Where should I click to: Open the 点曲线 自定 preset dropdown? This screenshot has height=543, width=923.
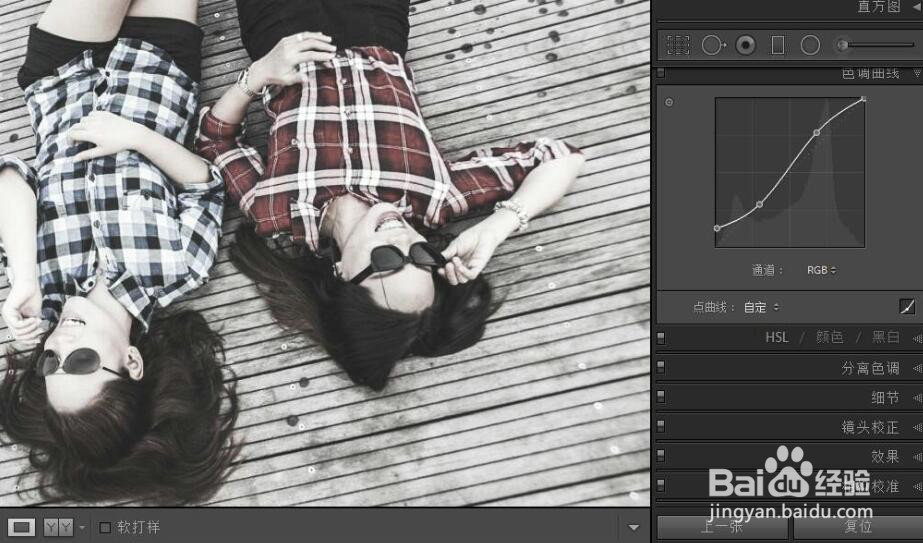tap(761, 307)
